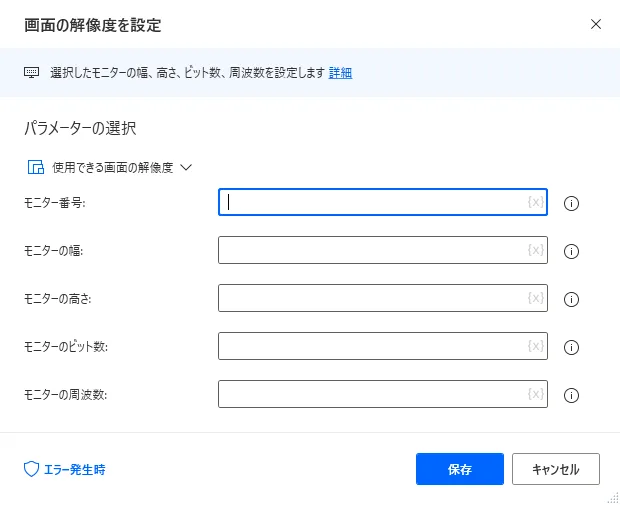The height and width of the screenshot is (505, 620).
Task: Click info icon beside モニターの高さ field
Action: coord(572,299)
